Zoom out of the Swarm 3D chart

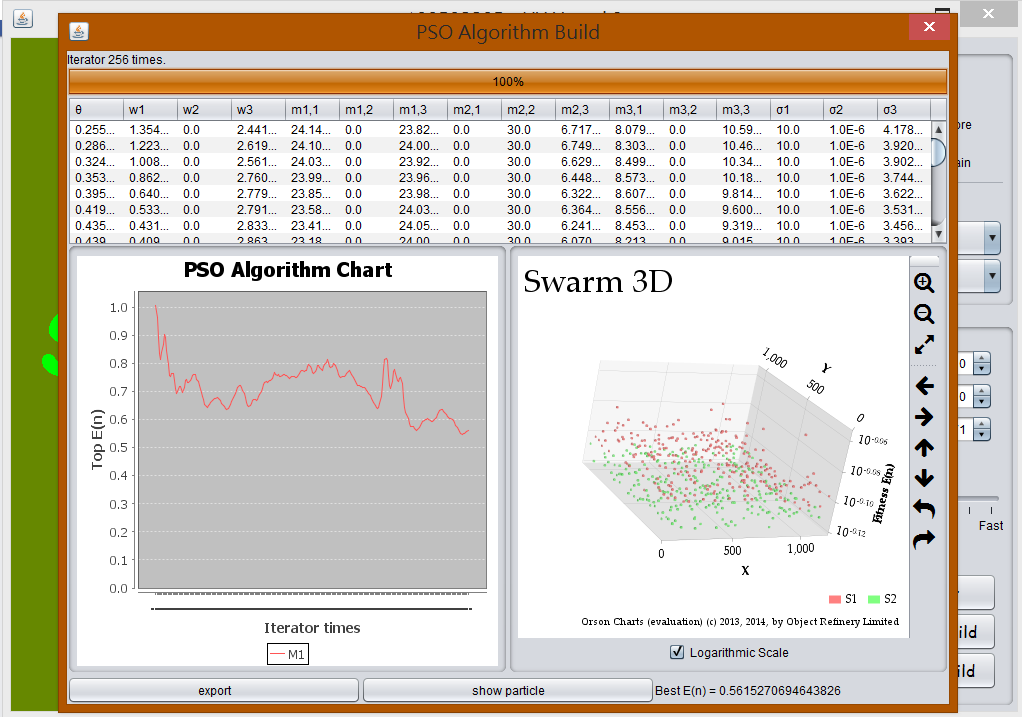click(x=924, y=314)
